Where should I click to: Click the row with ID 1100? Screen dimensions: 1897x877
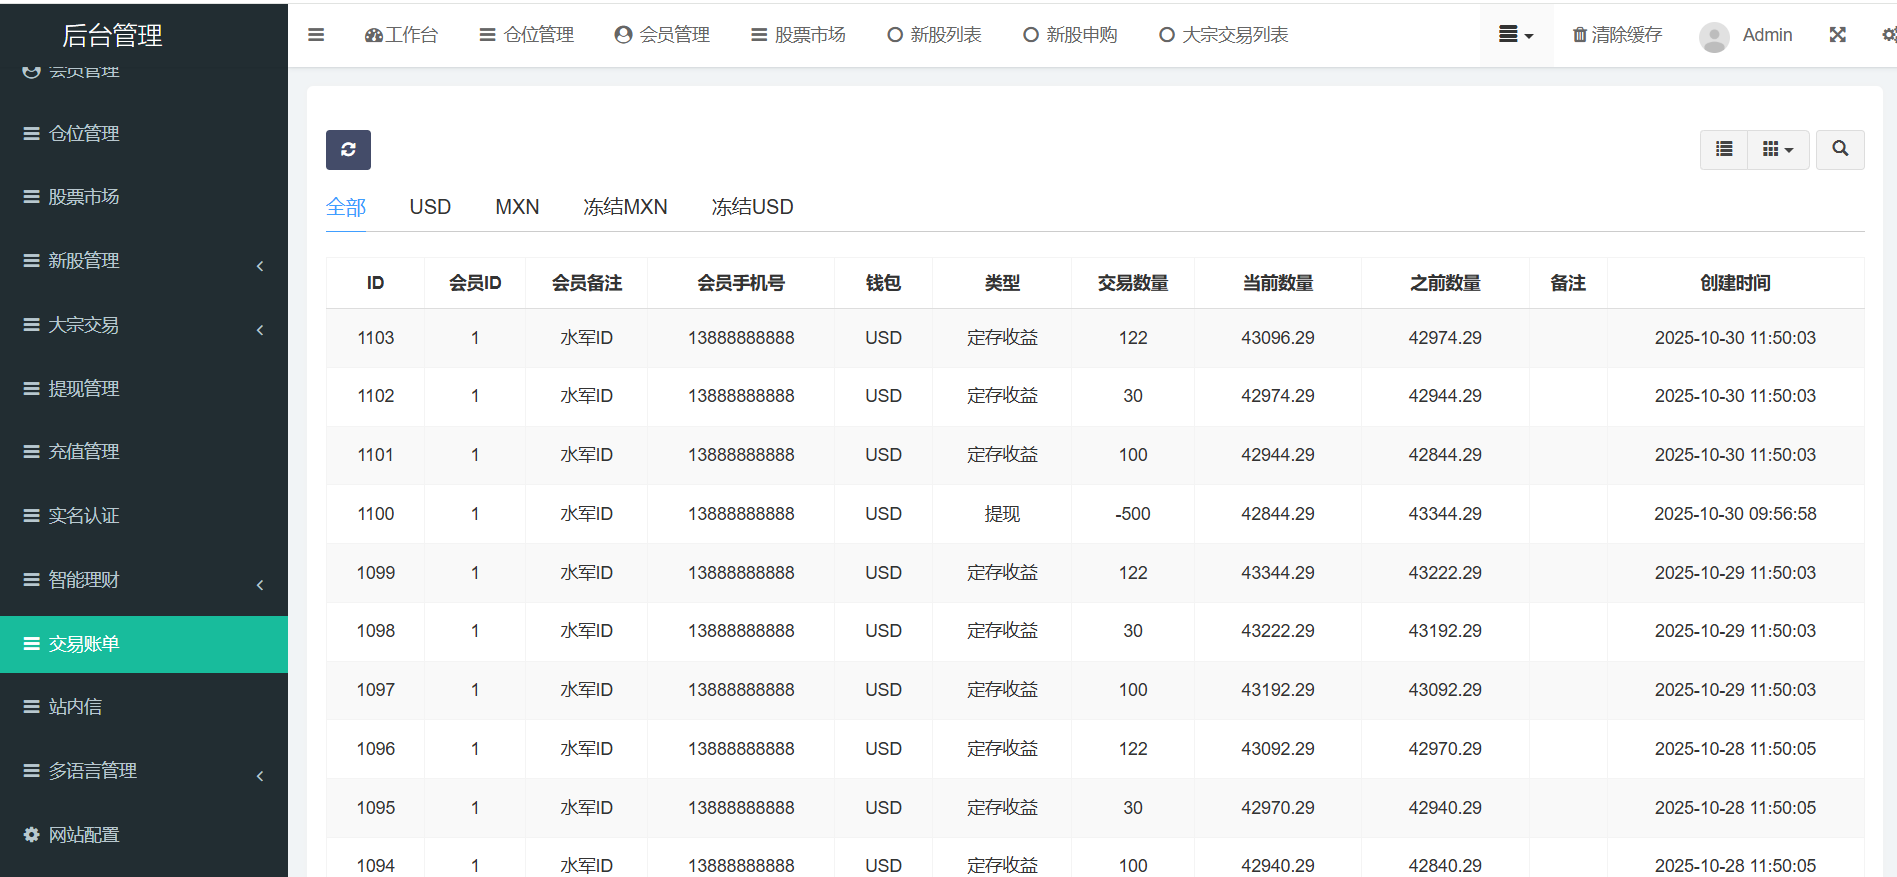(375, 514)
